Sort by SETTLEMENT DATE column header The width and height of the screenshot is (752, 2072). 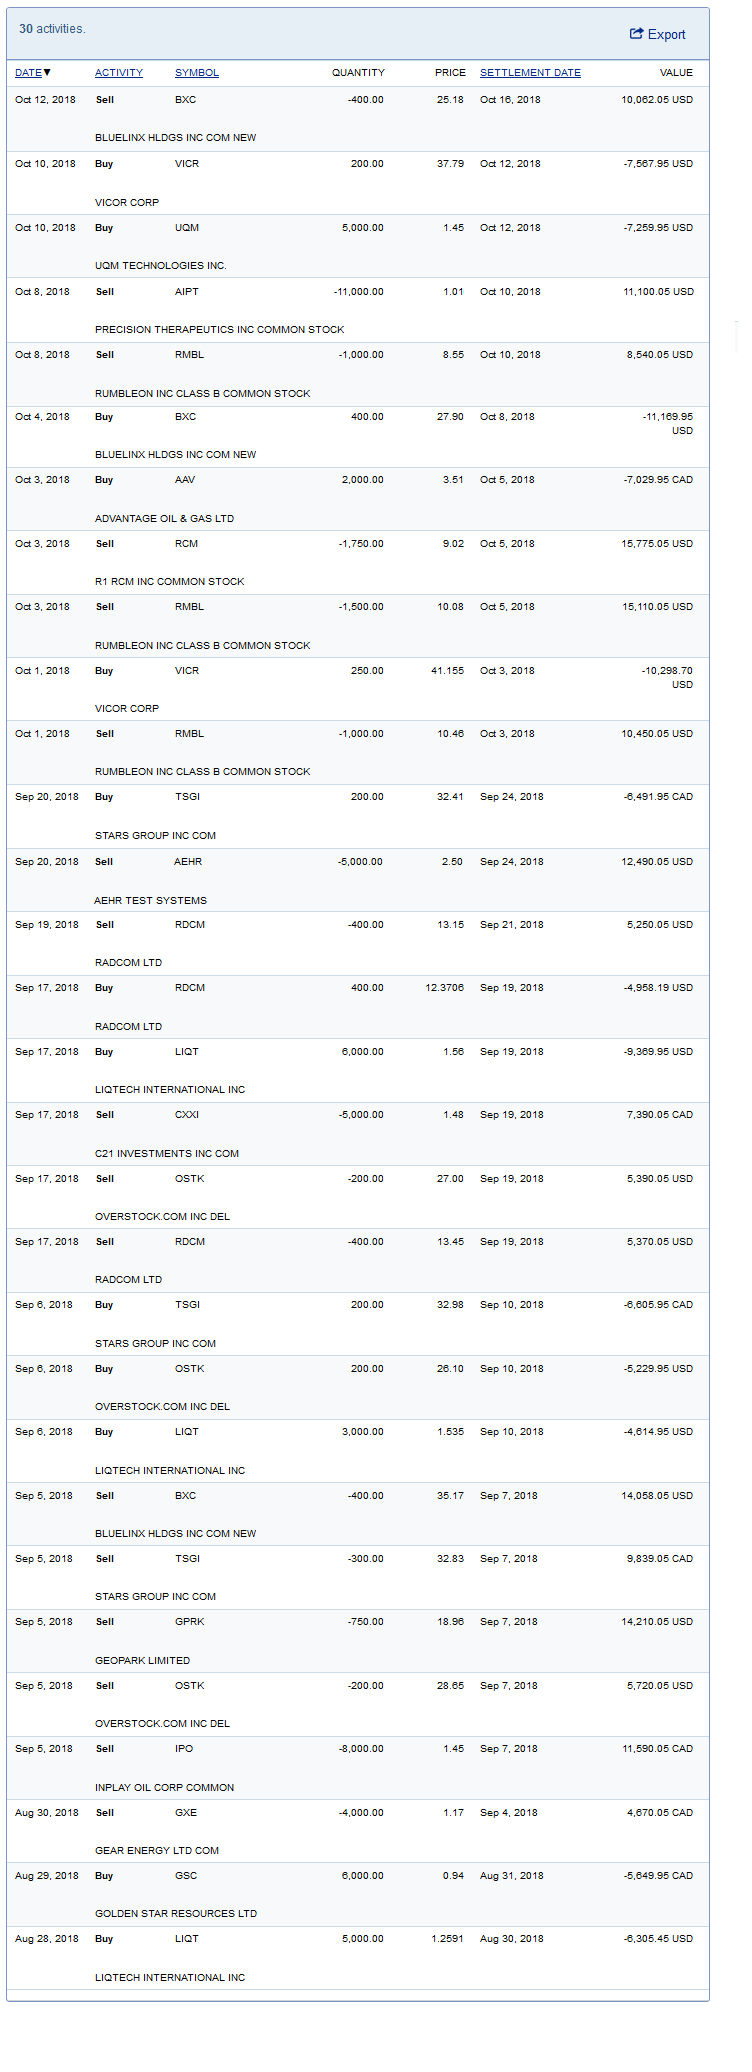click(530, 73)
